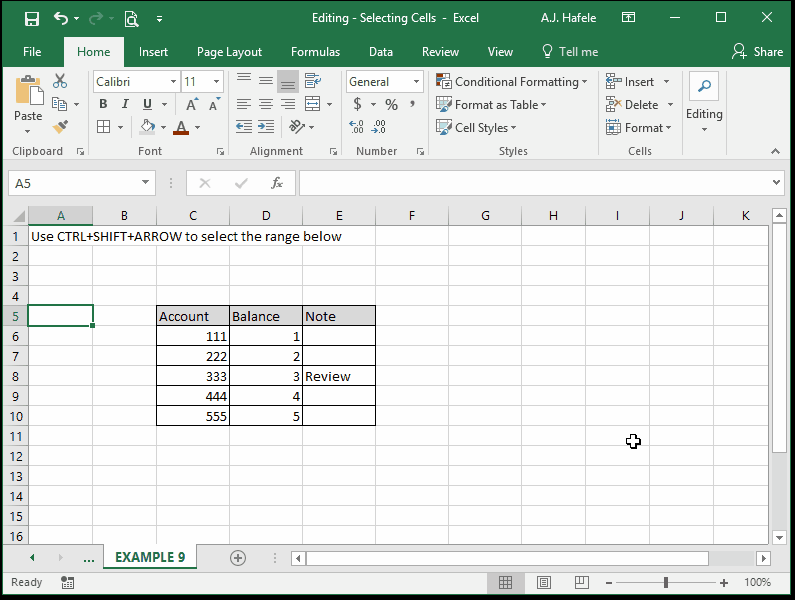Decrease the indent
Image resolution: width=795 pixels, height=600 pixels.
(x=244, y=127)
